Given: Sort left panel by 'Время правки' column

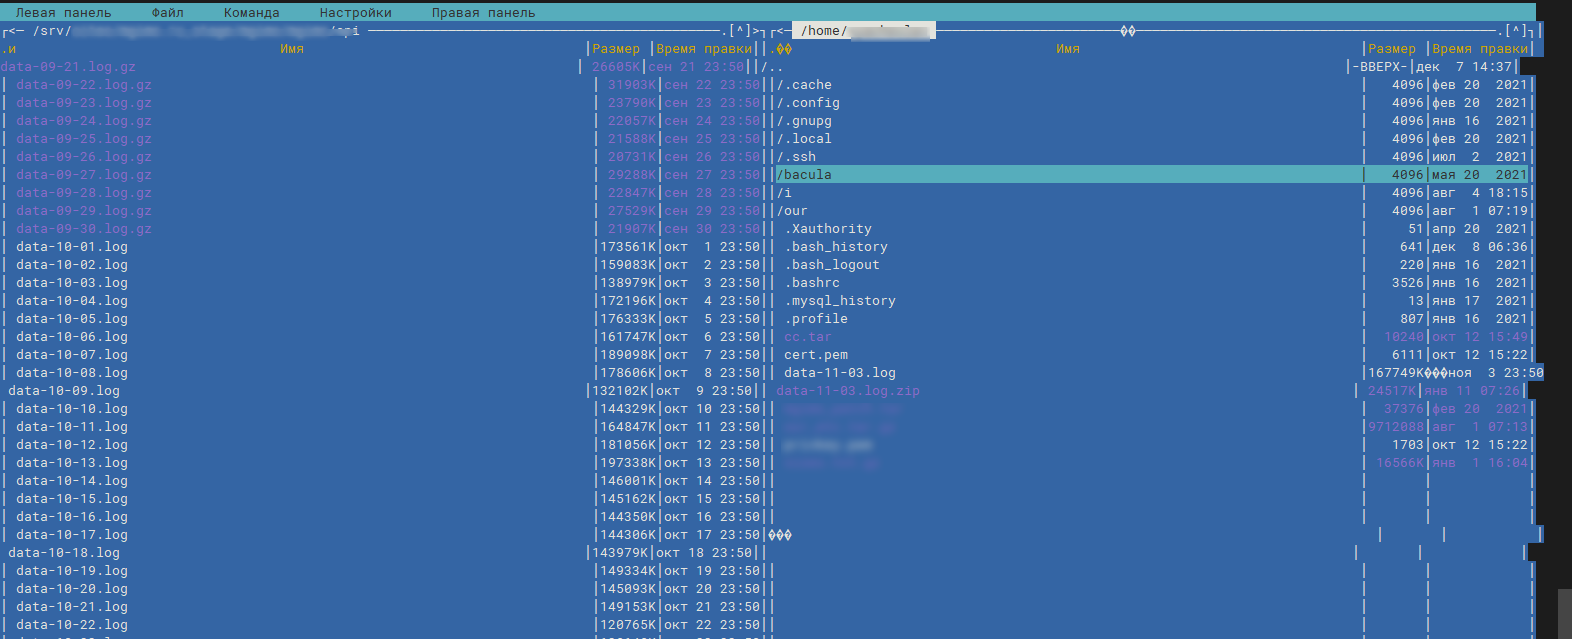Looking at the screenshot, I should click(x=704, y=49).
